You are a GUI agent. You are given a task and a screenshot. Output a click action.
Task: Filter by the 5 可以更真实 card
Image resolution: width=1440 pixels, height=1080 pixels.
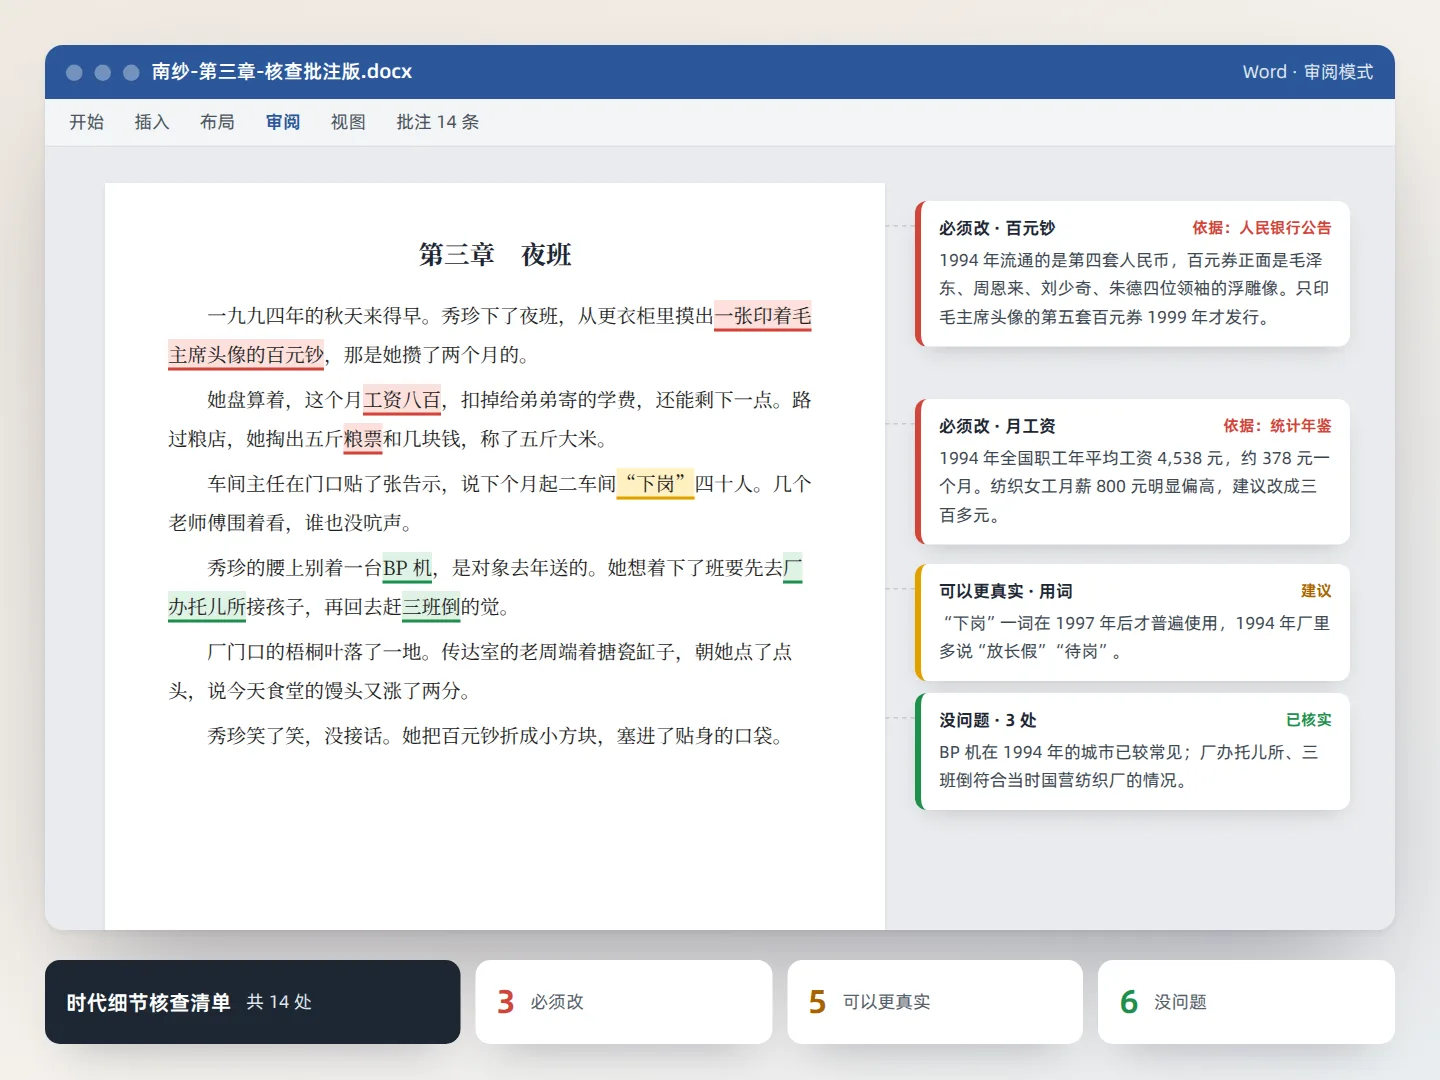click(x=935, y=1002)
